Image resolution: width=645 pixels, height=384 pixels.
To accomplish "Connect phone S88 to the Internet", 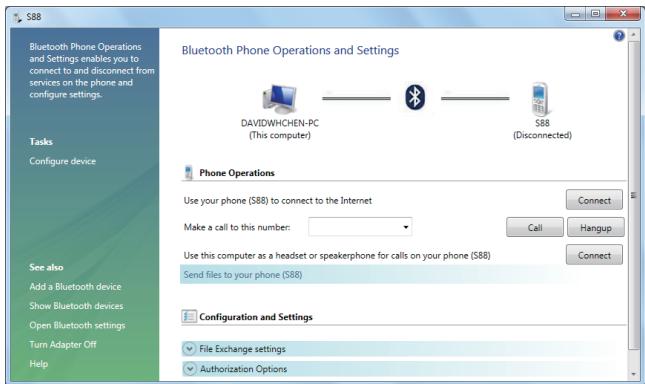I will click(594, 200).
